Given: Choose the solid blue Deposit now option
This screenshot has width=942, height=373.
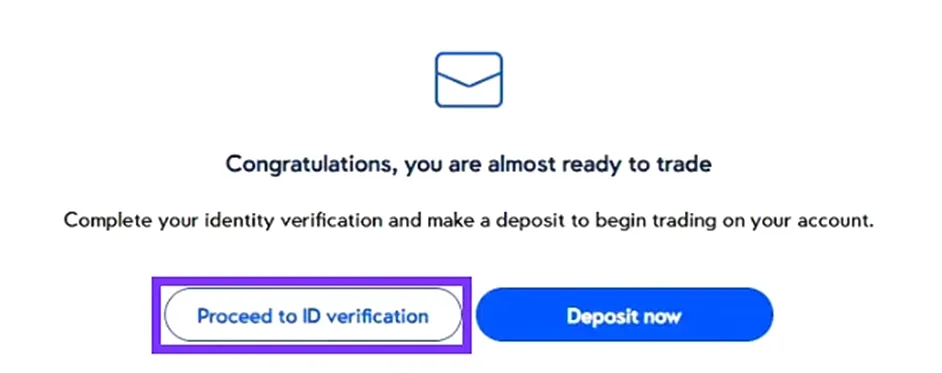Looking at the screenshot, I should [x=624, y=315].
